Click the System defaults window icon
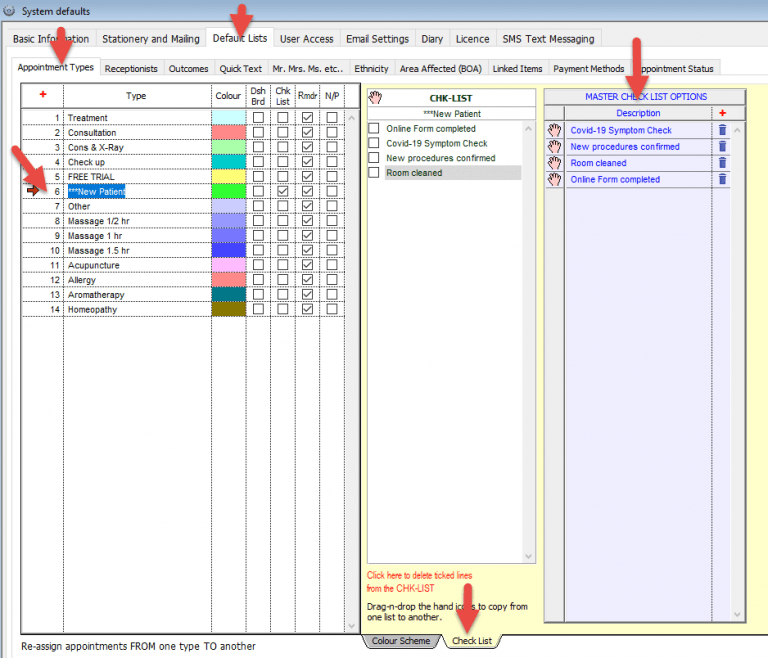The image size is (768, 658). click(9, 11)
